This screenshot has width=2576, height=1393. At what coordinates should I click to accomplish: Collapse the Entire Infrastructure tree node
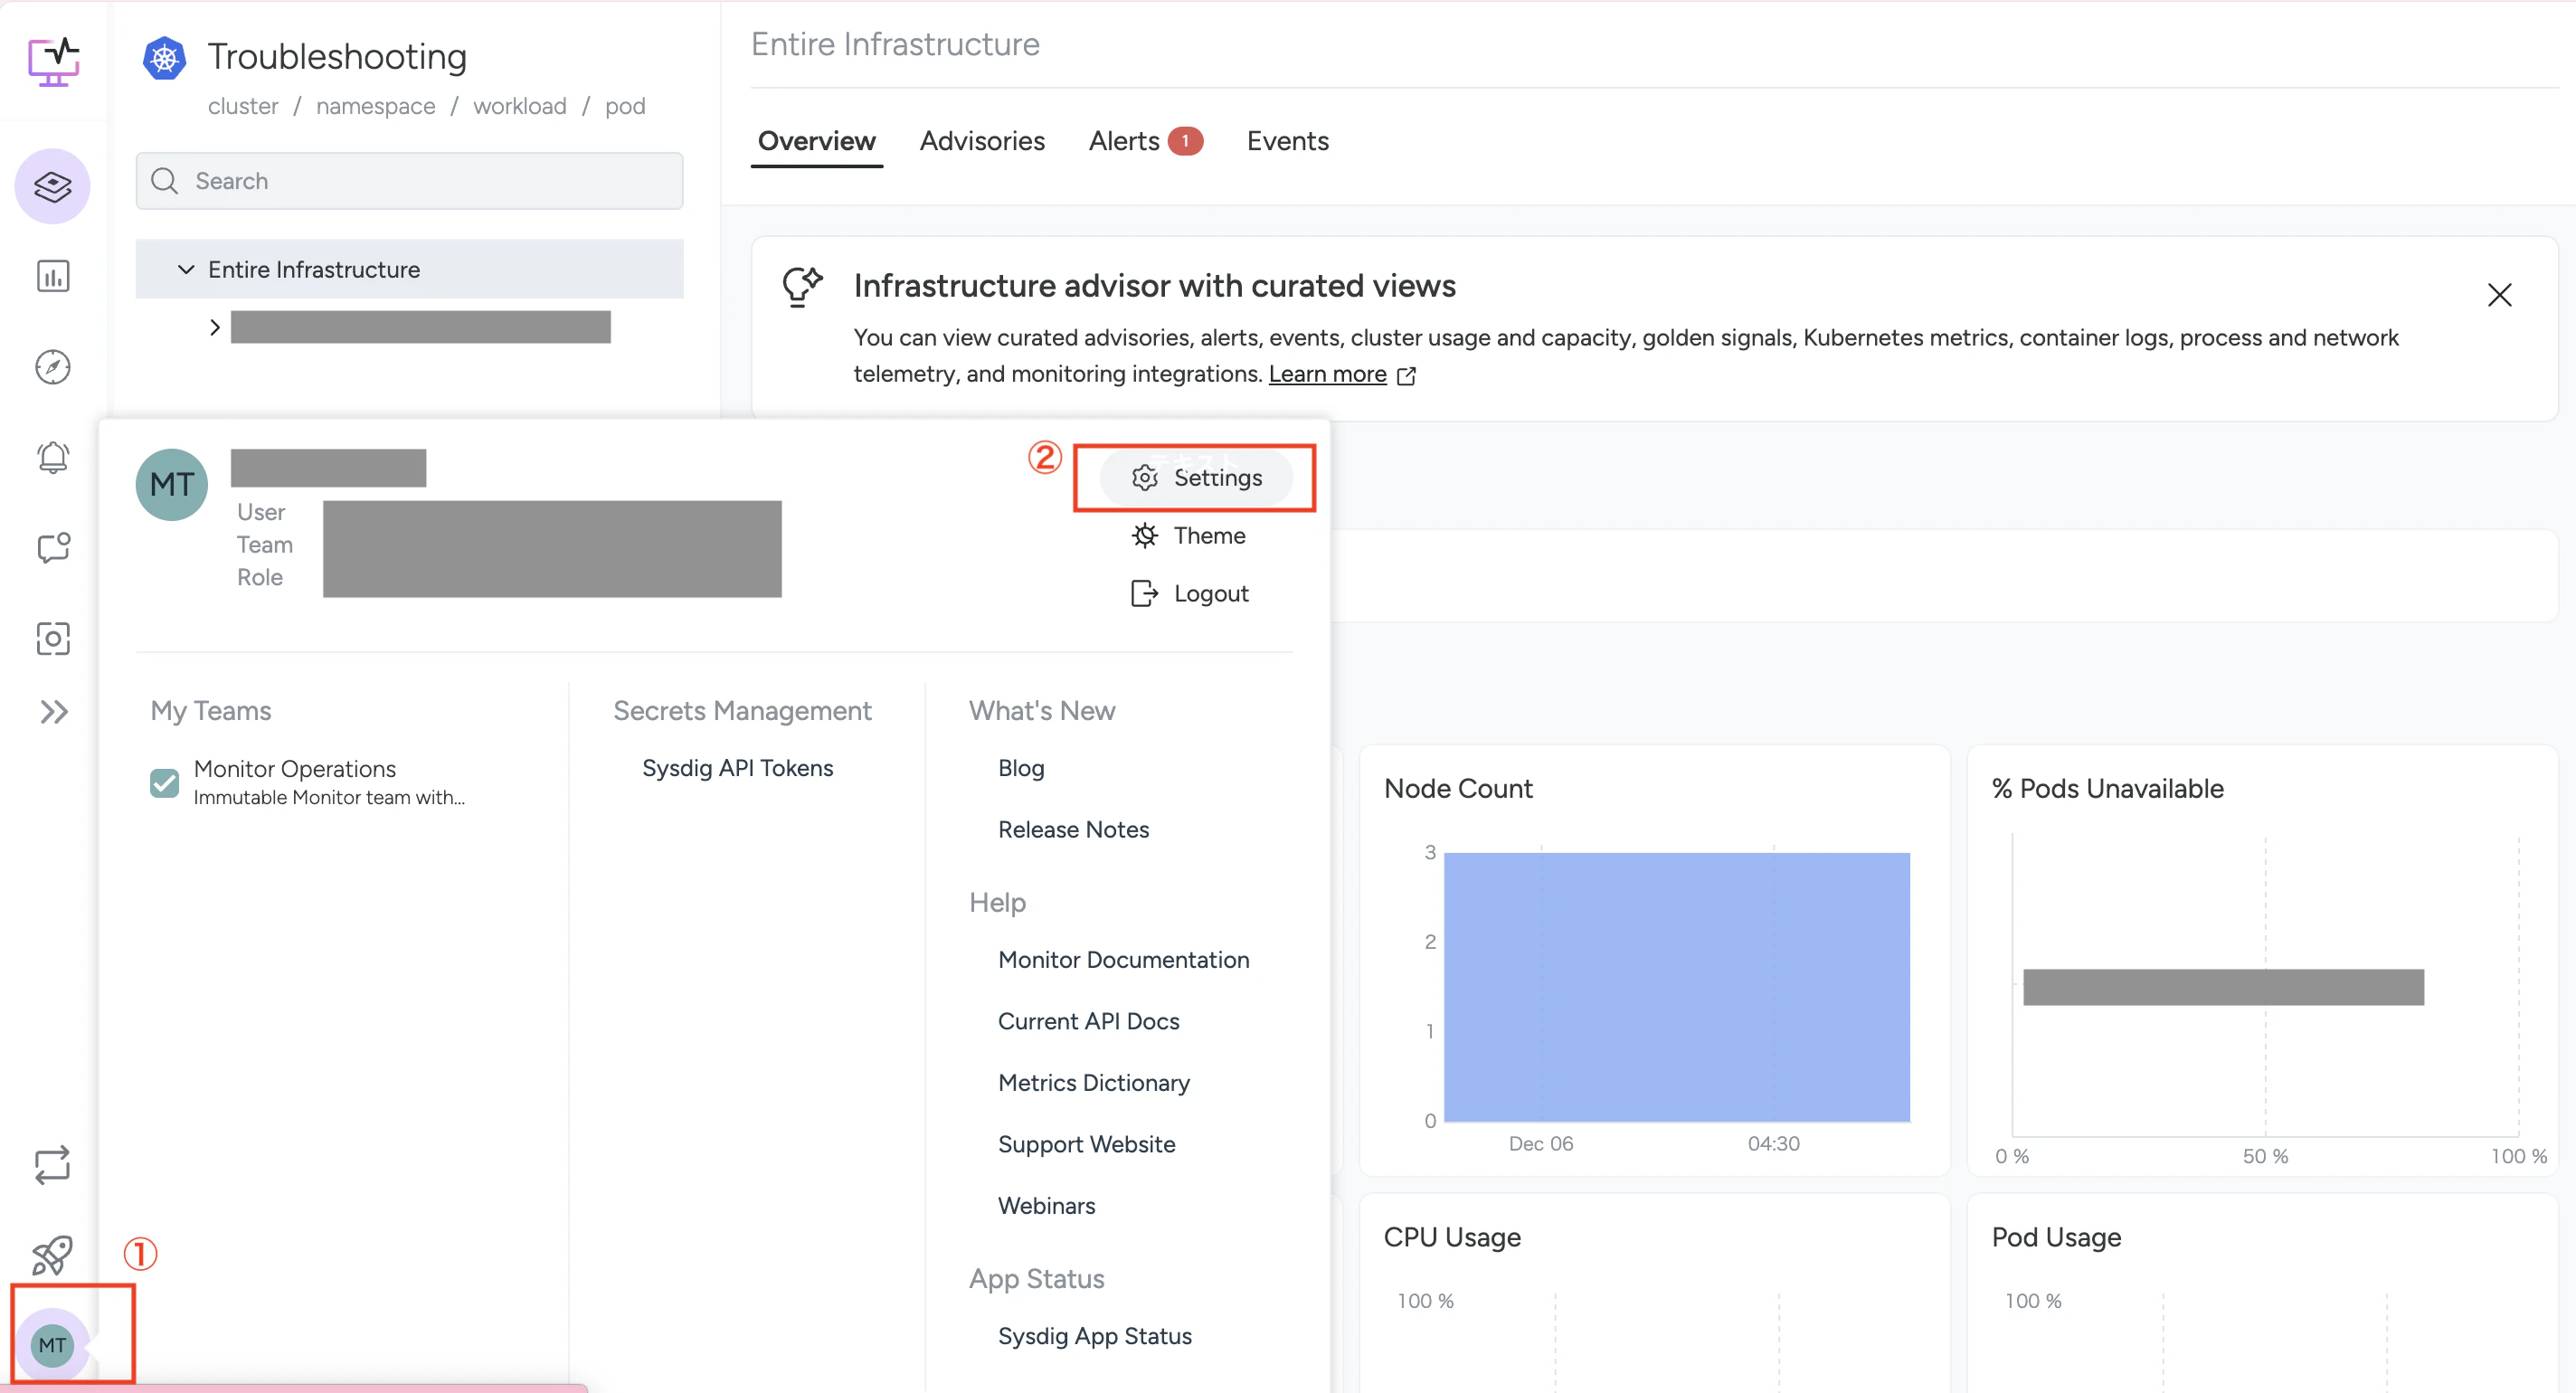coord(186,270)
